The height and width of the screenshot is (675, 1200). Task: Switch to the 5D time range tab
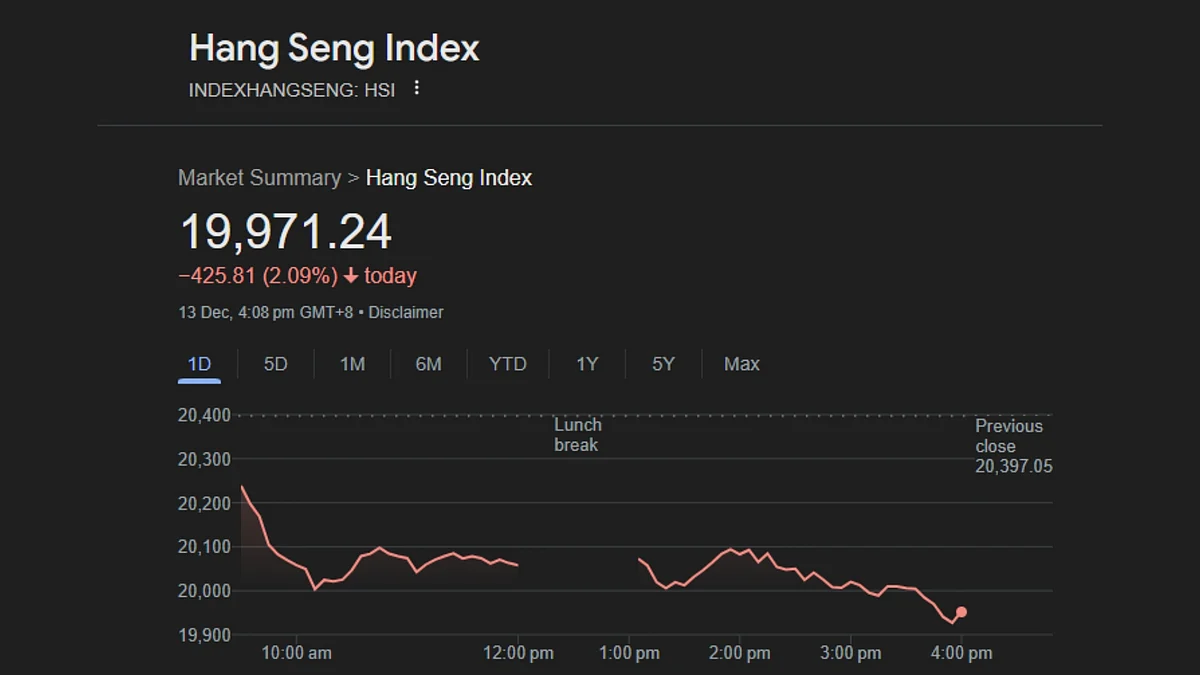(x=276, y=364)
